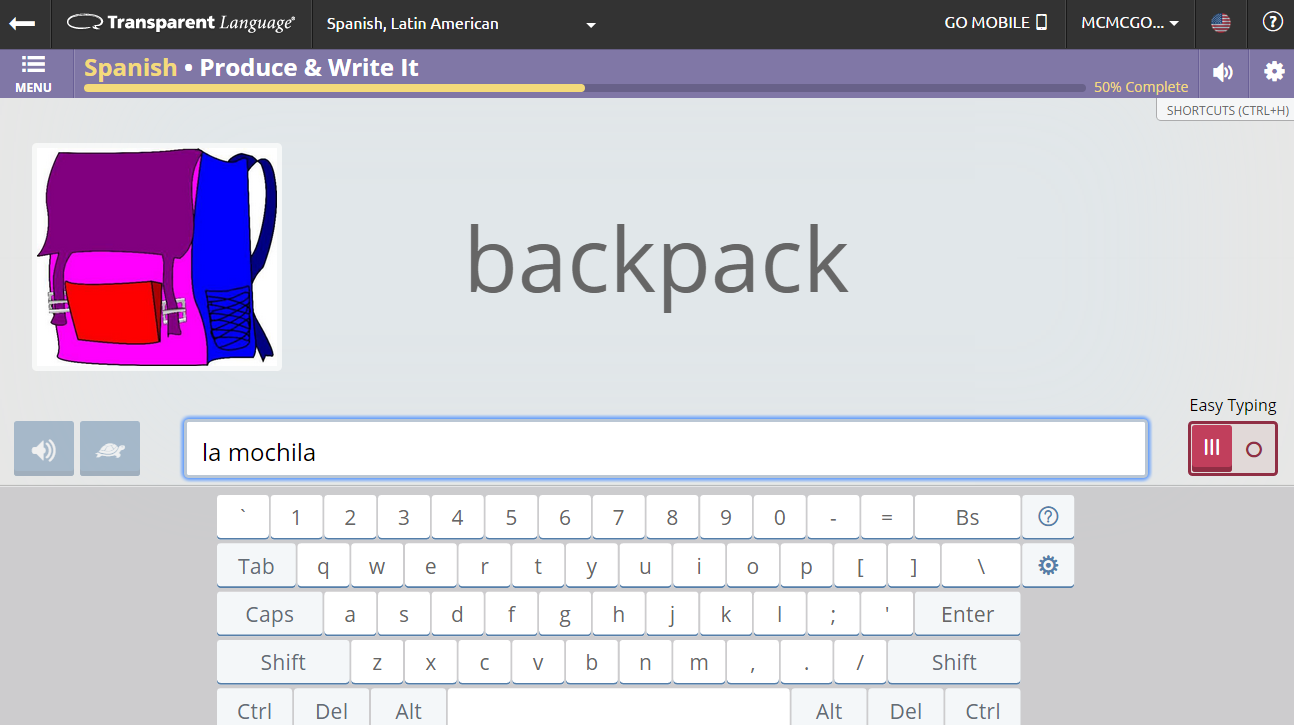
Task: Go back using the left arrow icon
Action: [x=22, y=22]
